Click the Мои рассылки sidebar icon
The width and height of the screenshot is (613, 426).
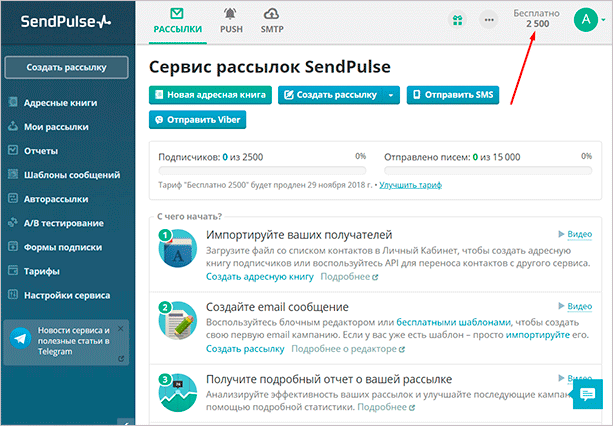pyautogui.click(x=13, y=126)
